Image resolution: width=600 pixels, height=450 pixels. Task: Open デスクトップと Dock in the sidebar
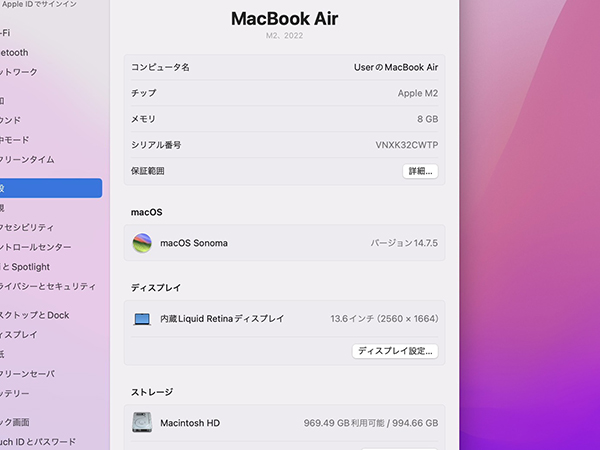[35, 315]
